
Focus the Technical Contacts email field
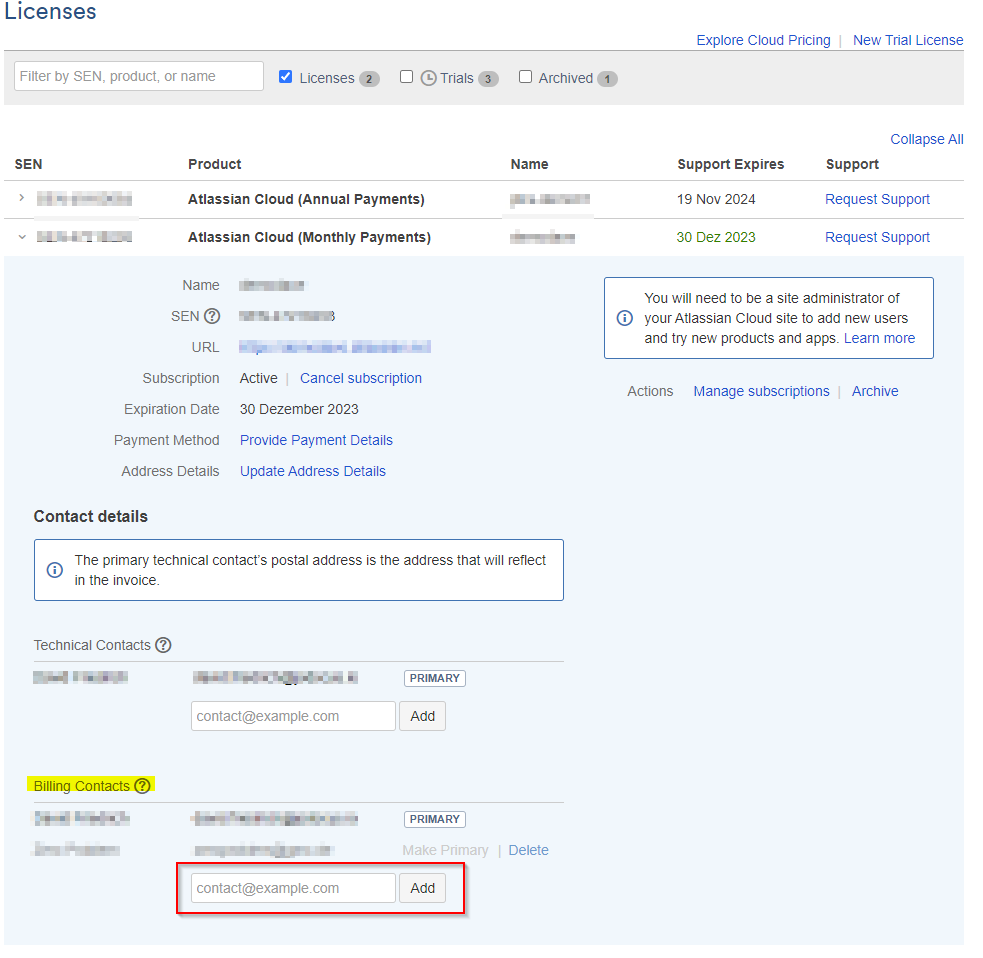tap(293, 716)
